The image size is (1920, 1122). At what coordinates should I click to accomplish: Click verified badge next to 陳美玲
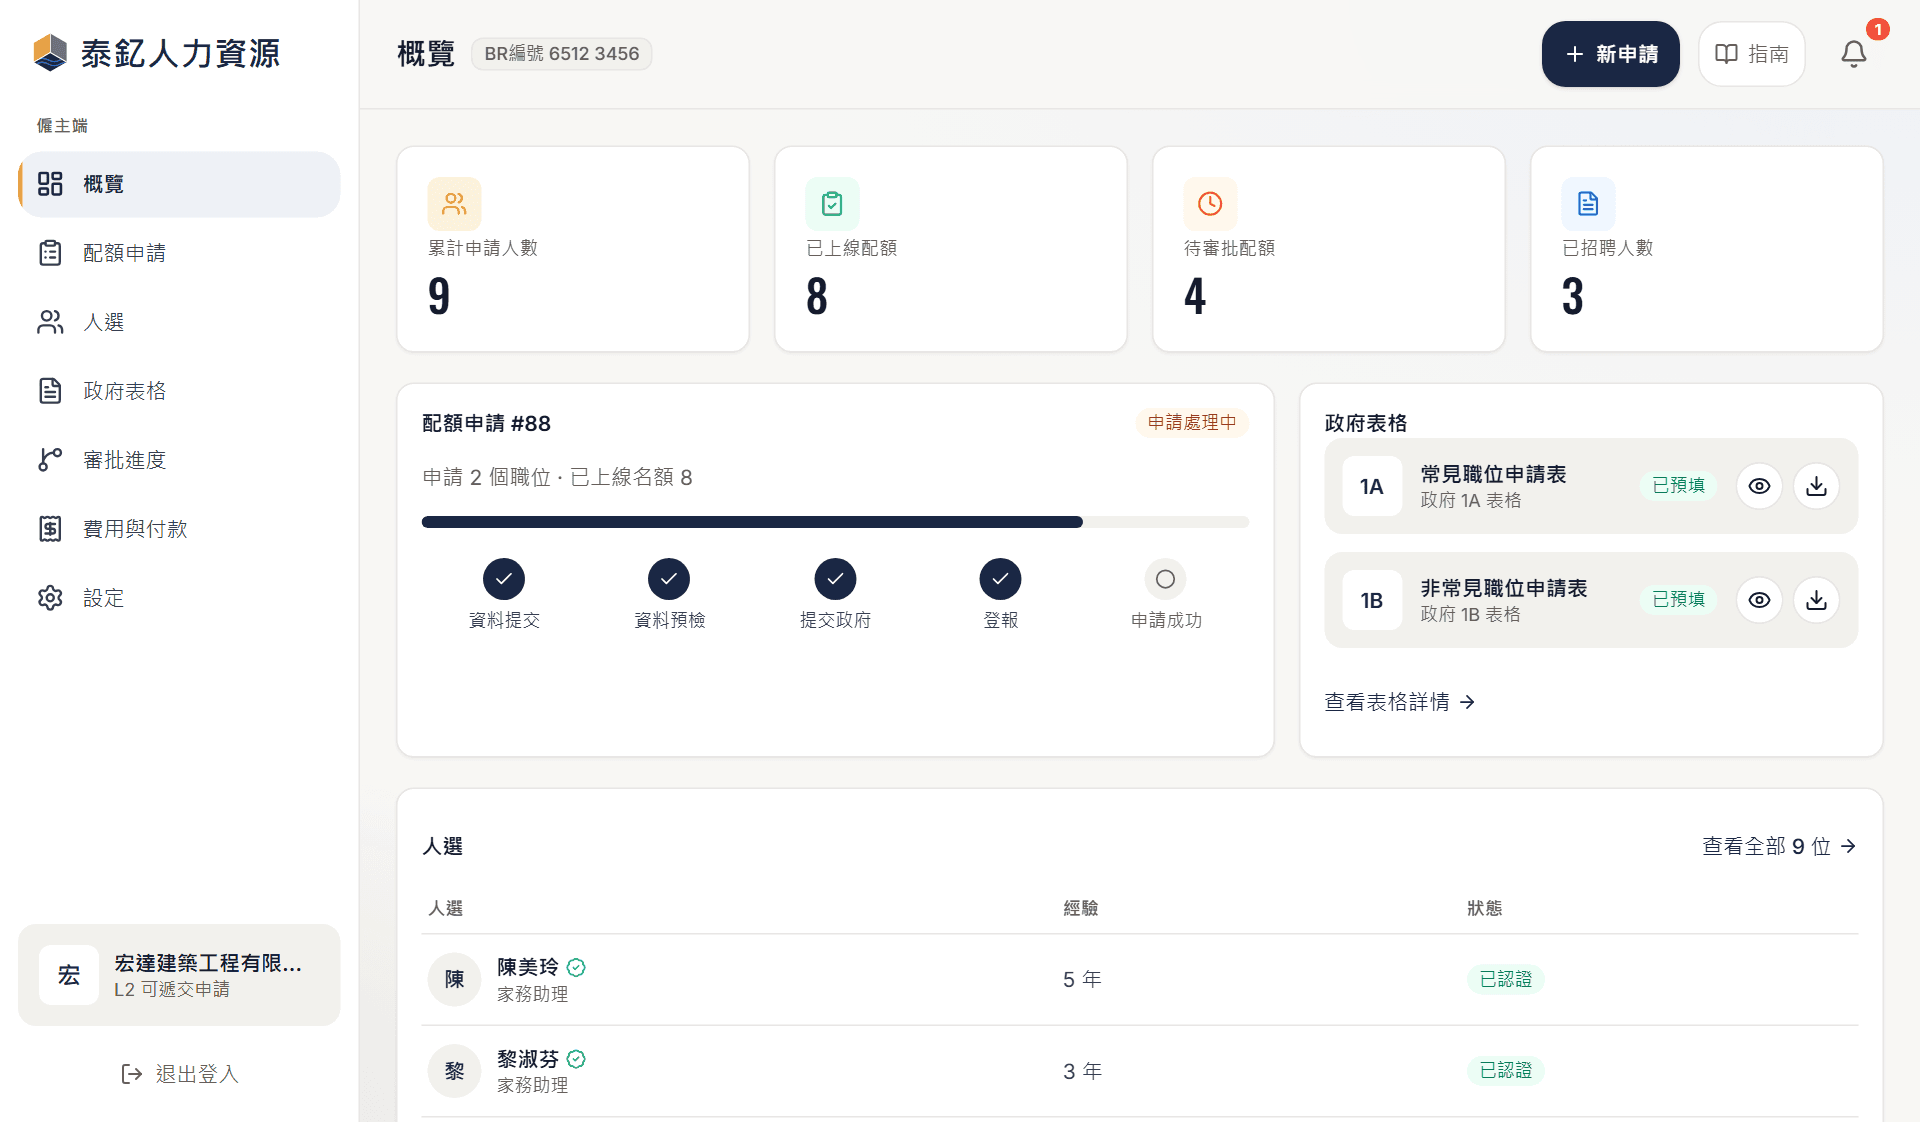point(576,967)
